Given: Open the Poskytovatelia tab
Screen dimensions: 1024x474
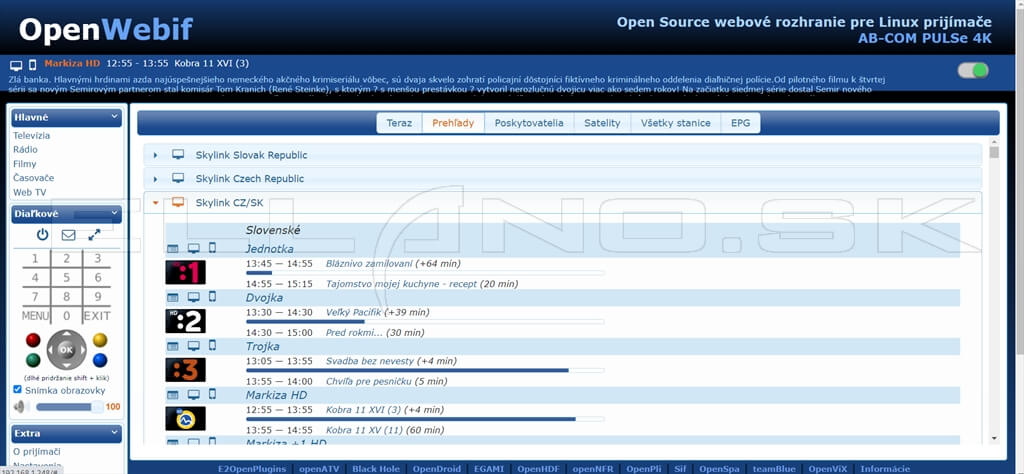Looking at the screenshot, I should [x=529, y=123].
